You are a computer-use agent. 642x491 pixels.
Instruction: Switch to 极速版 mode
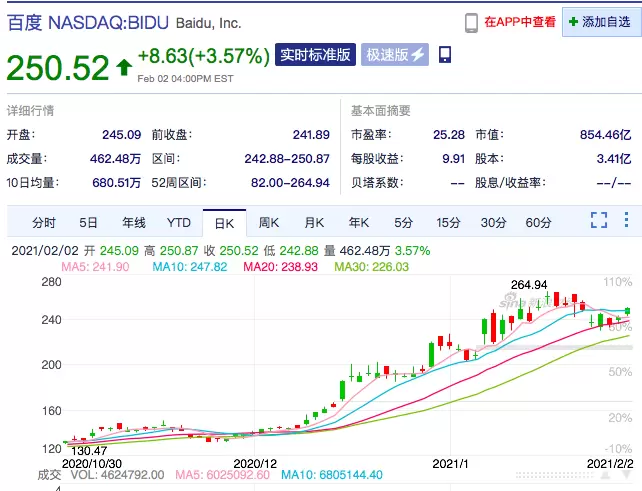tap(394, 56)
